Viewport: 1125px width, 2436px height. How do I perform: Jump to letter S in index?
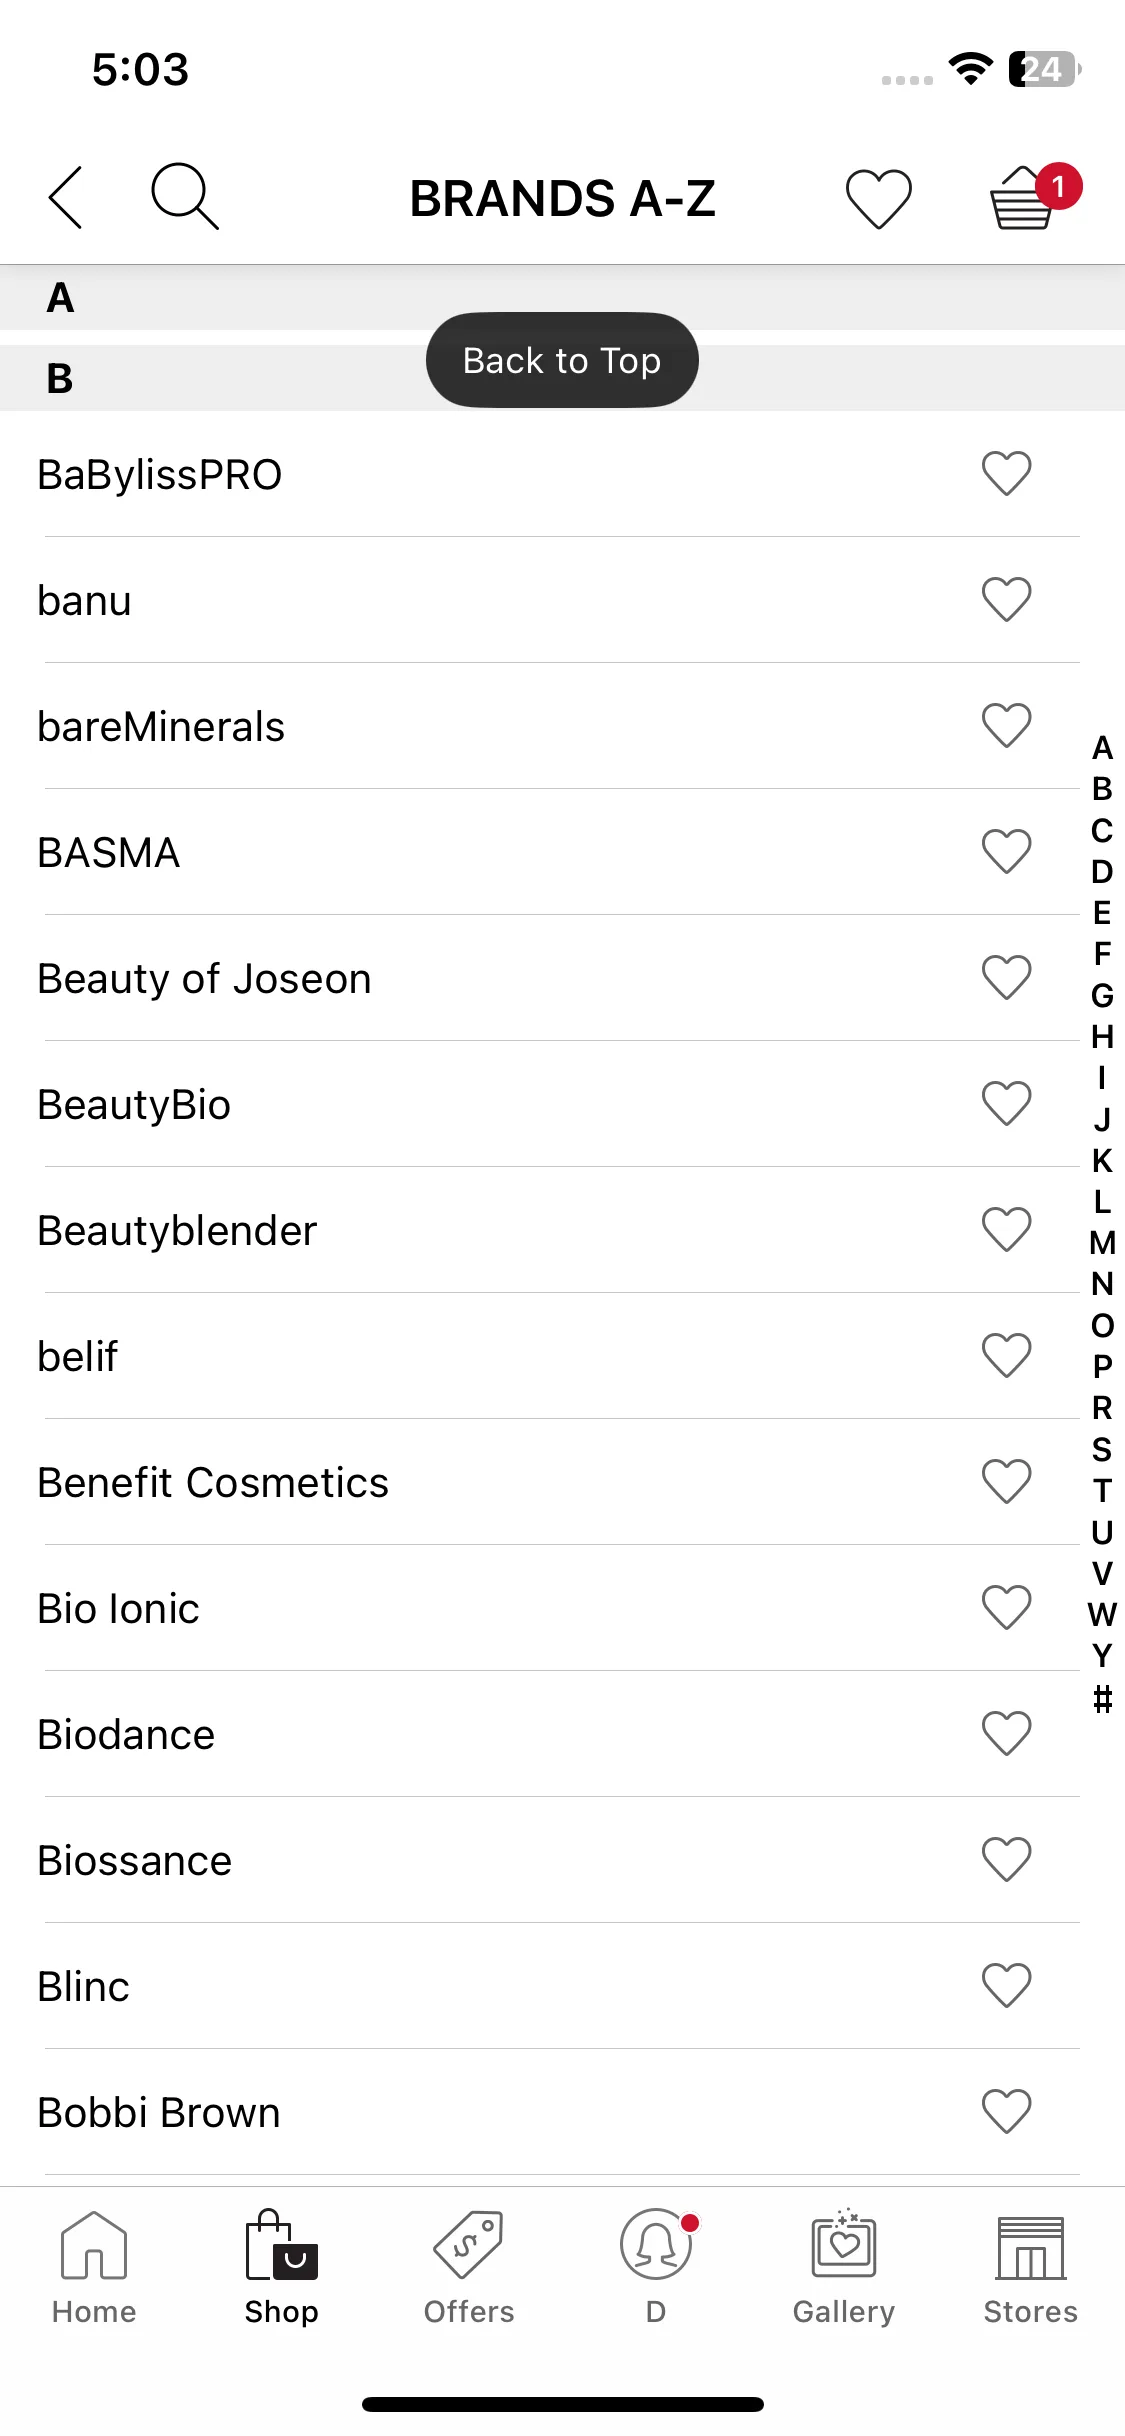click(x=1102, y=1449)
